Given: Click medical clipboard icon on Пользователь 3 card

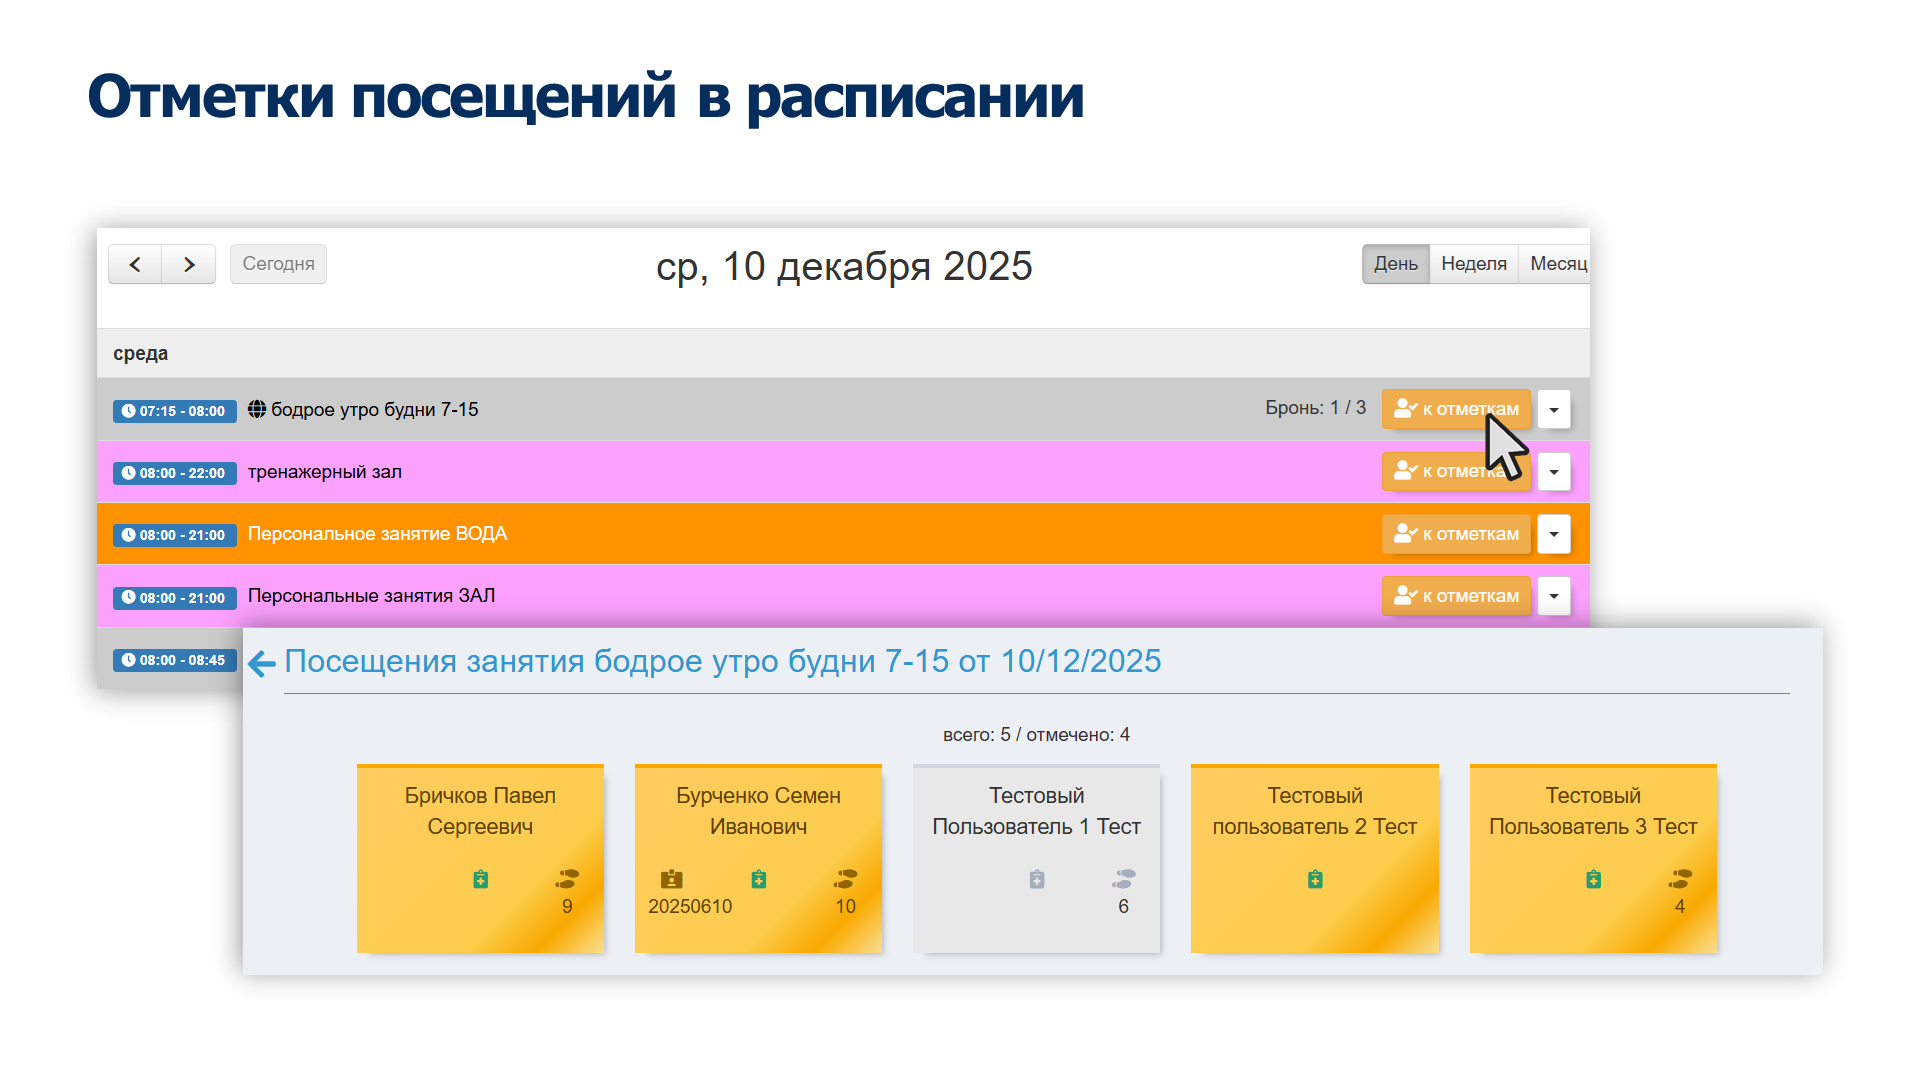Looking at the screenshot, I should [x=1594, y=879].
